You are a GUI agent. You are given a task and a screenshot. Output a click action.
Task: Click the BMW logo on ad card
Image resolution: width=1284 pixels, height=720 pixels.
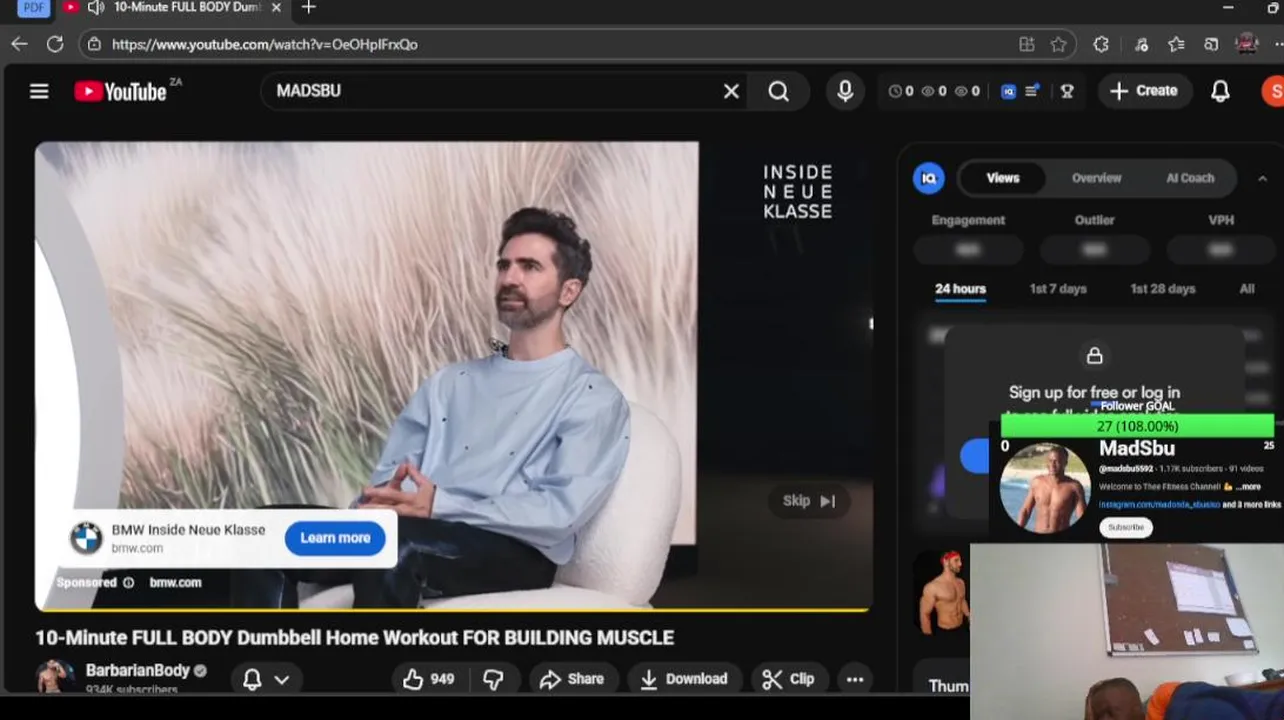[86, 538]
